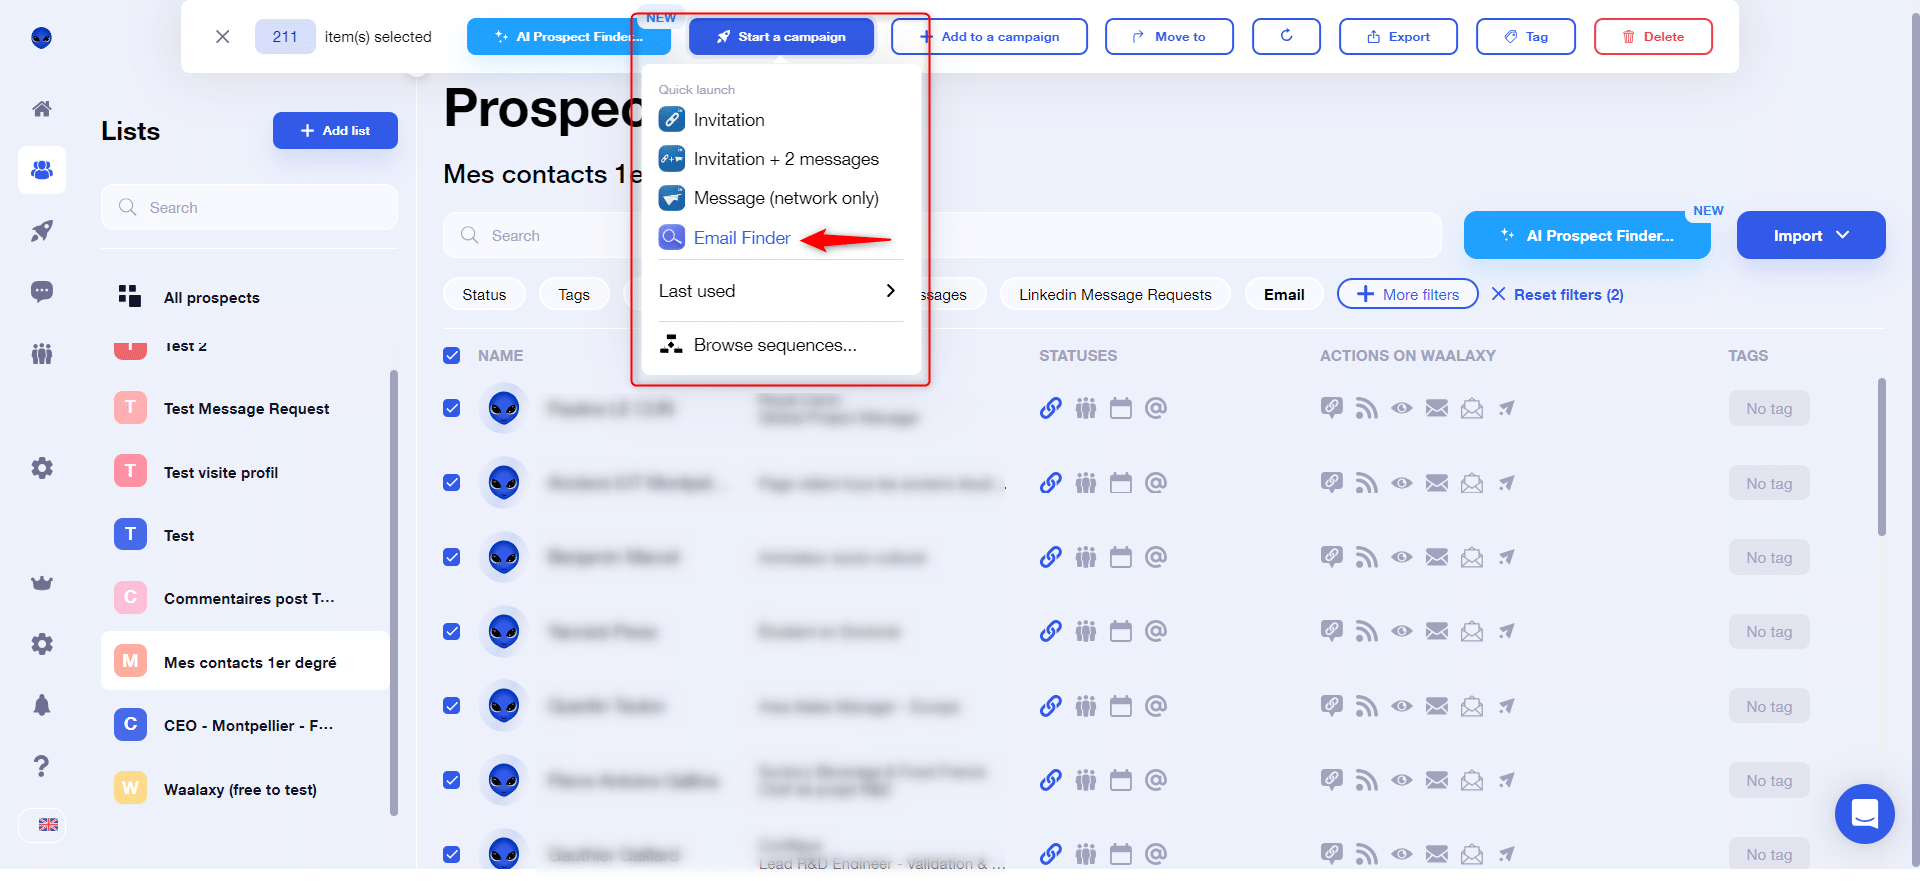Click the link status icon in first prospect row
This screenshot has width=1920, height=881.
[1050, 408]
